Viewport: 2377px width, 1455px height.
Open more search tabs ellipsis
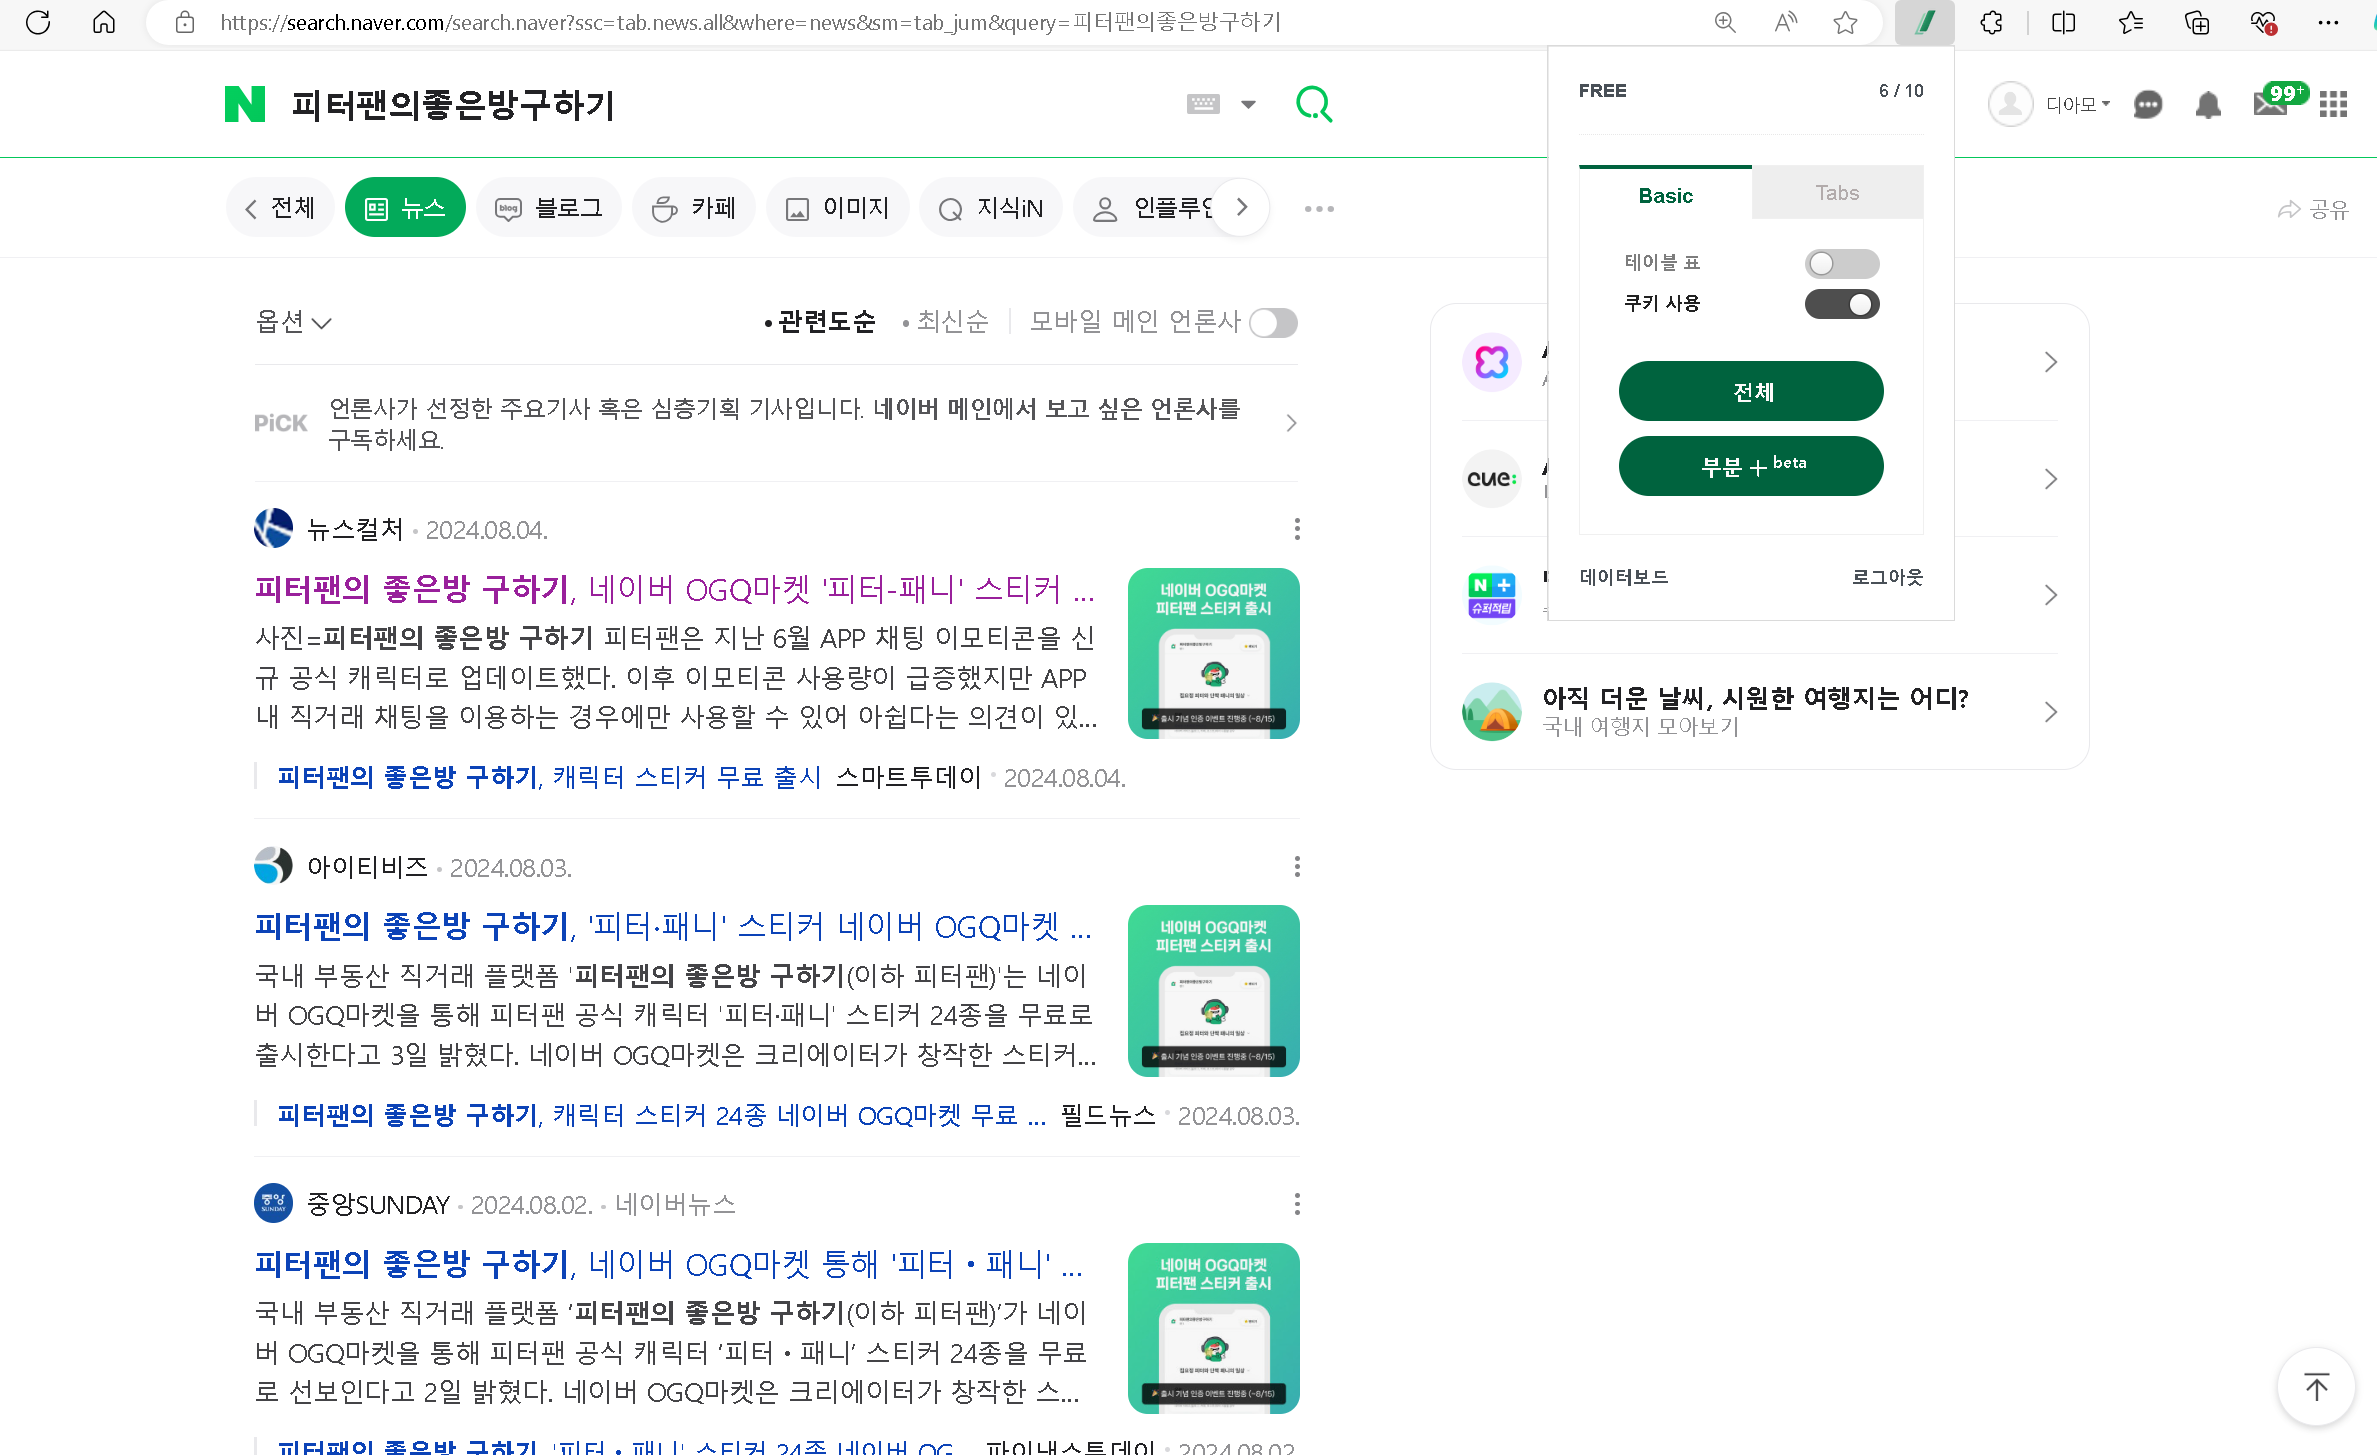[x=1319, y=209]
